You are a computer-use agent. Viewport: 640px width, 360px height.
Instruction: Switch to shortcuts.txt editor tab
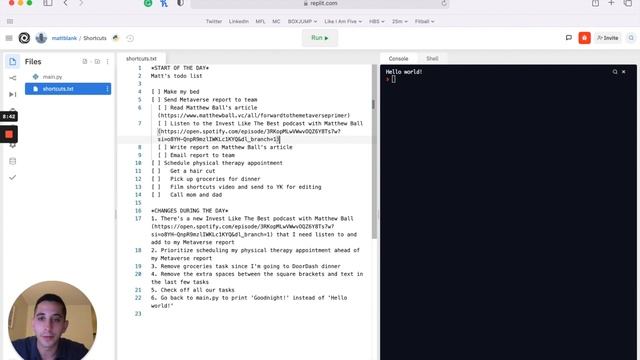(141, 59)
